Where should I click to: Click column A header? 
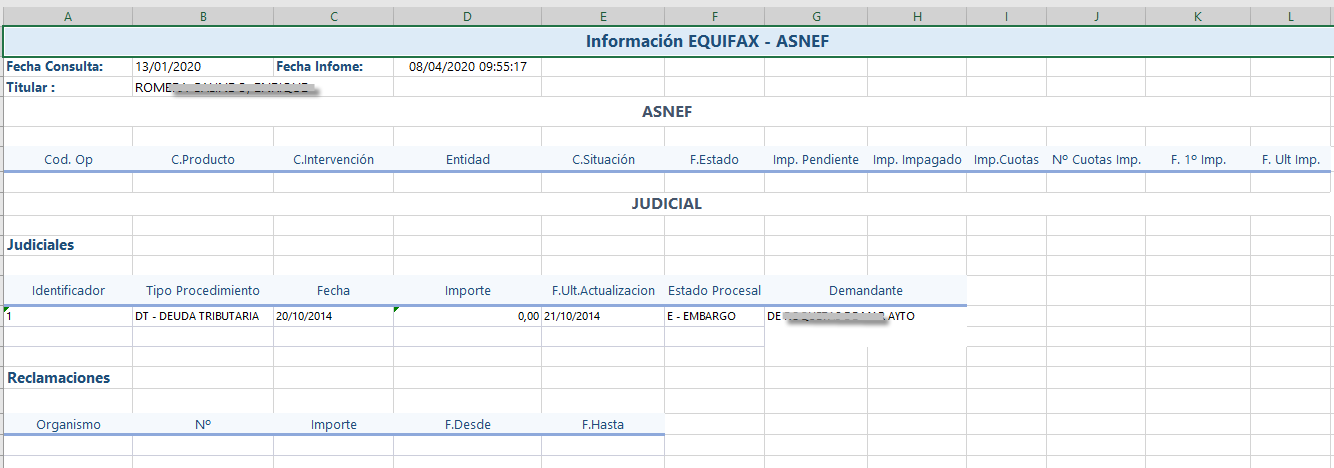click(x=68, y=16)
